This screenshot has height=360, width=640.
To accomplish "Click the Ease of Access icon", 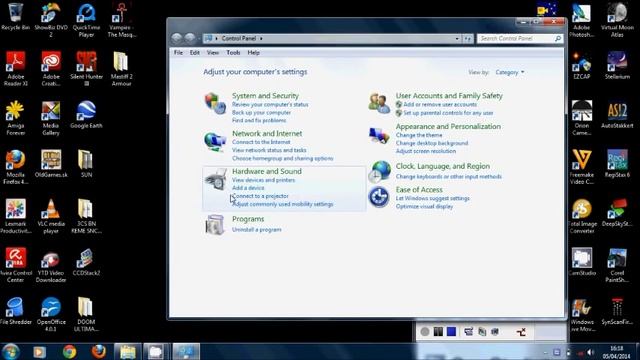I will (x=379, y=197).
